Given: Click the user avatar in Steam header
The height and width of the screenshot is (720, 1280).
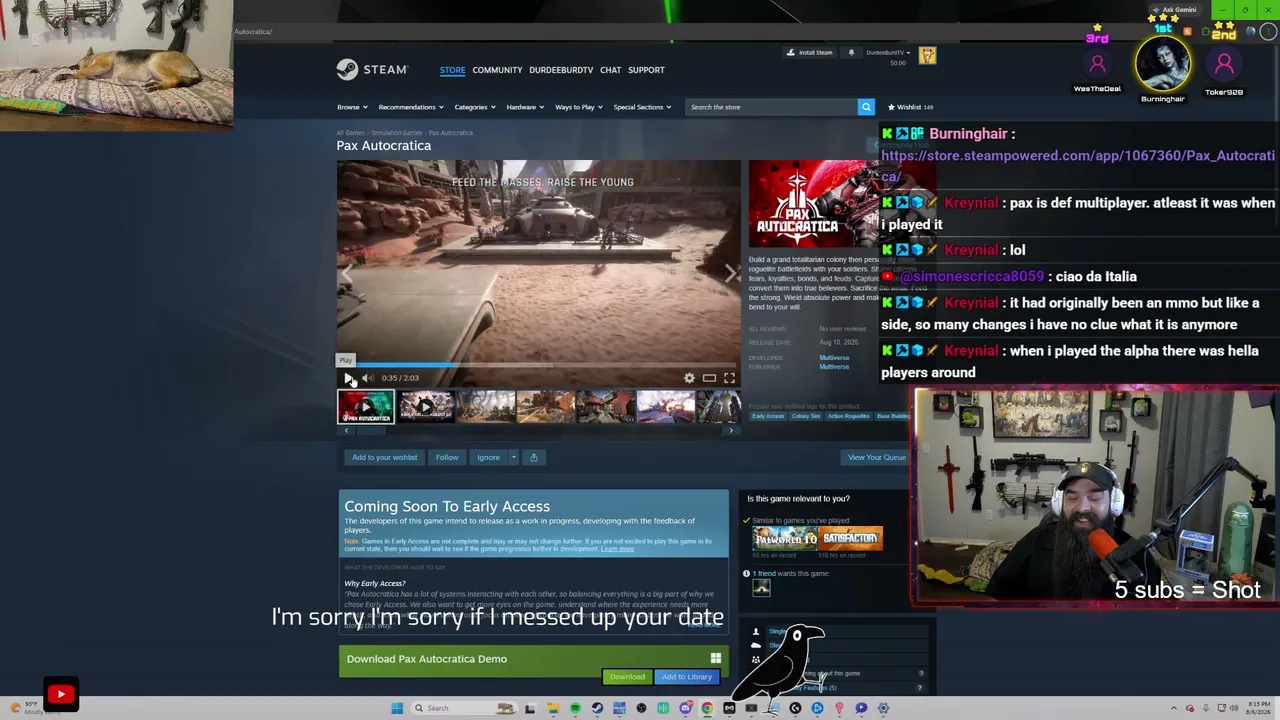Looking at the screenshot, I should pos(927,56).
